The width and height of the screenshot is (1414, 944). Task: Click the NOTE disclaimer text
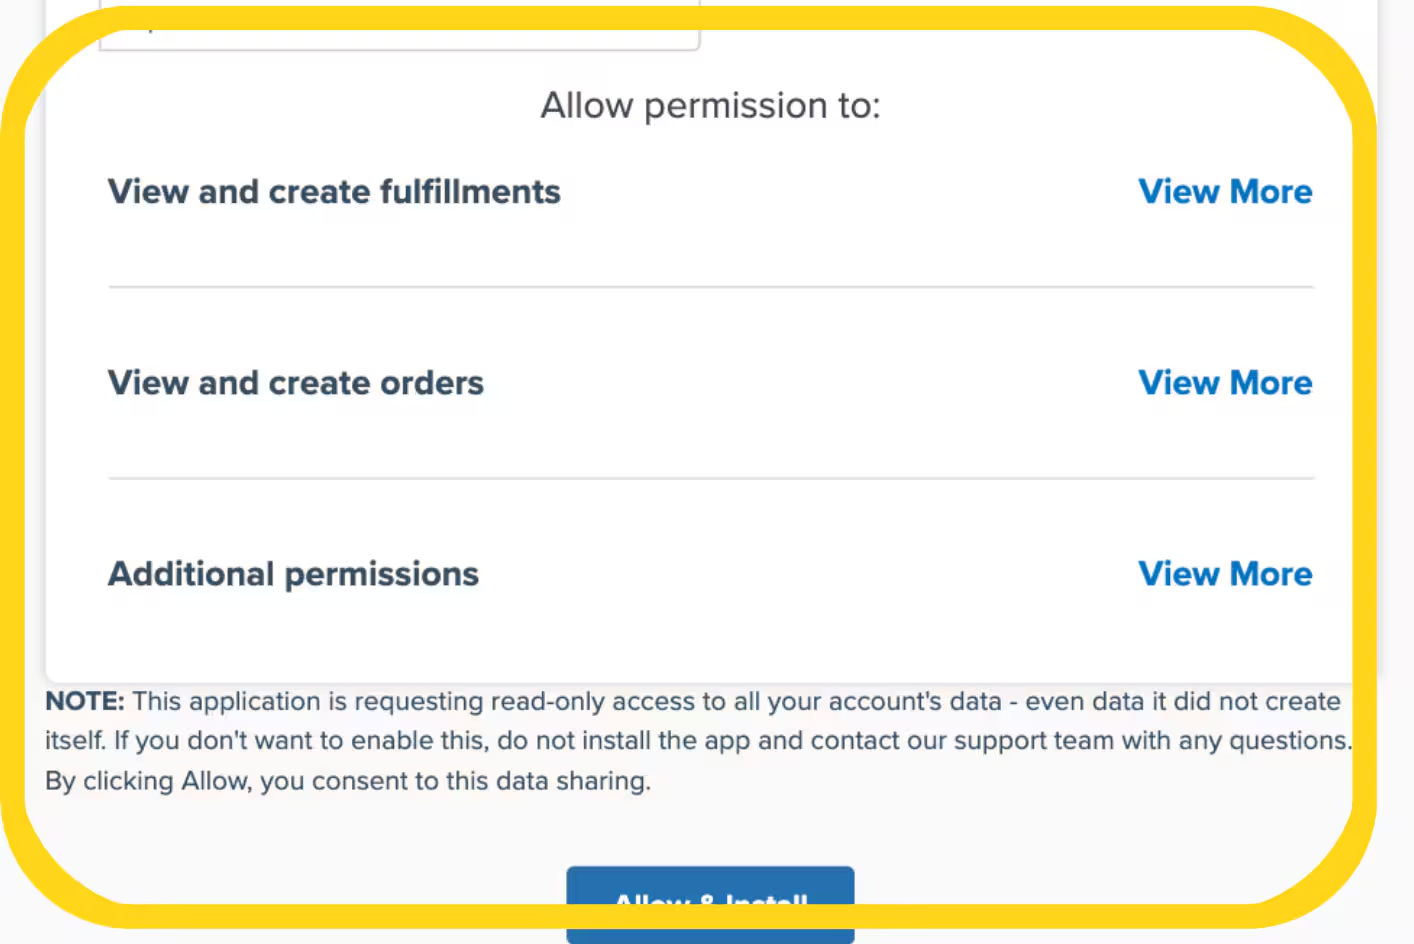point(697,740)
